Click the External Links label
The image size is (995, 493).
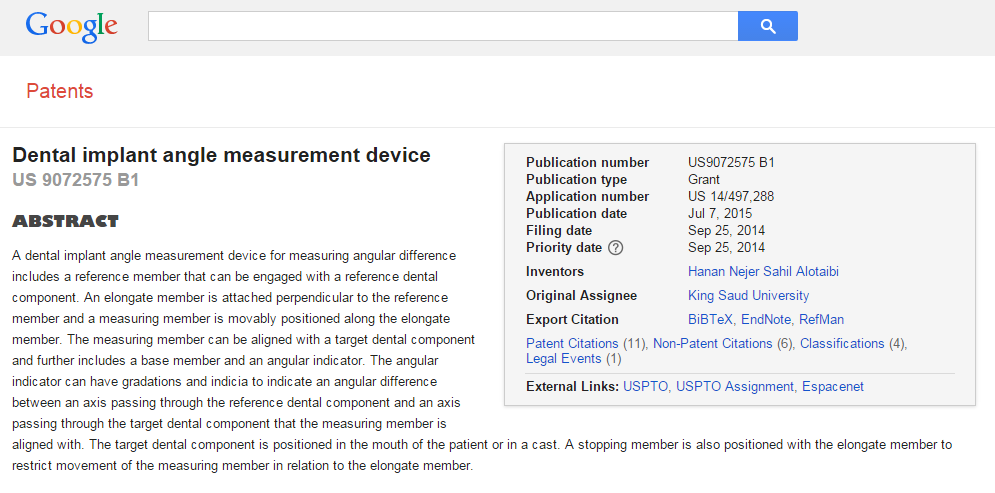point(572,387)
